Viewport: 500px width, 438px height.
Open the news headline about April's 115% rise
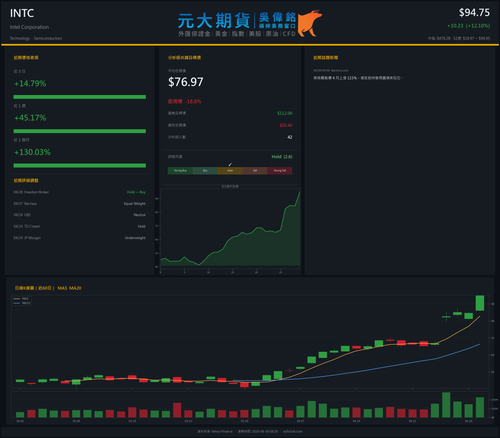pos(358,78)
